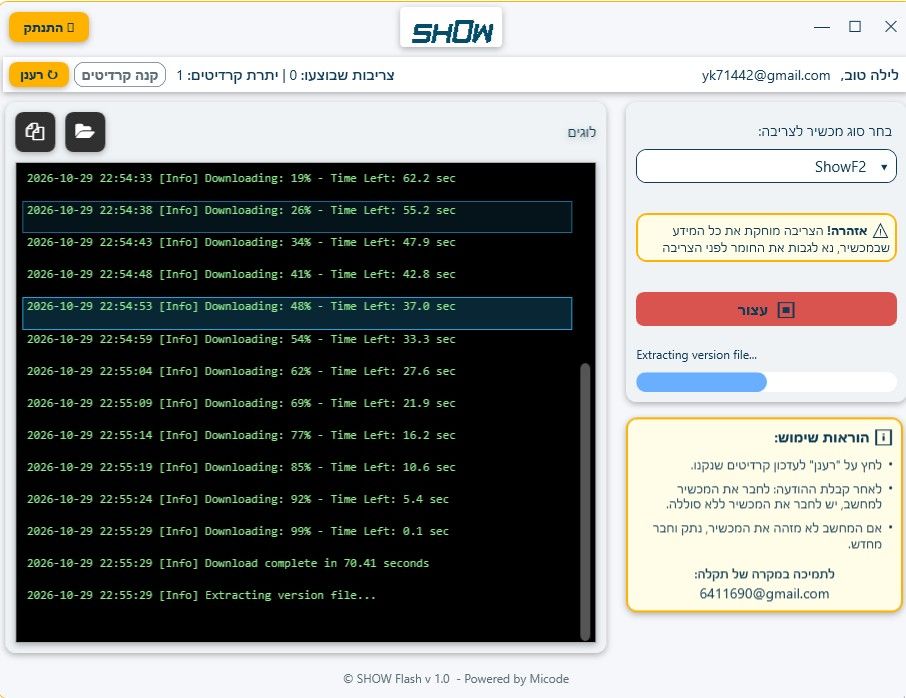This screenshot has width=906, height=698.
Task: Click the לוגים logs heading
Action: click(x=581, y=132)
